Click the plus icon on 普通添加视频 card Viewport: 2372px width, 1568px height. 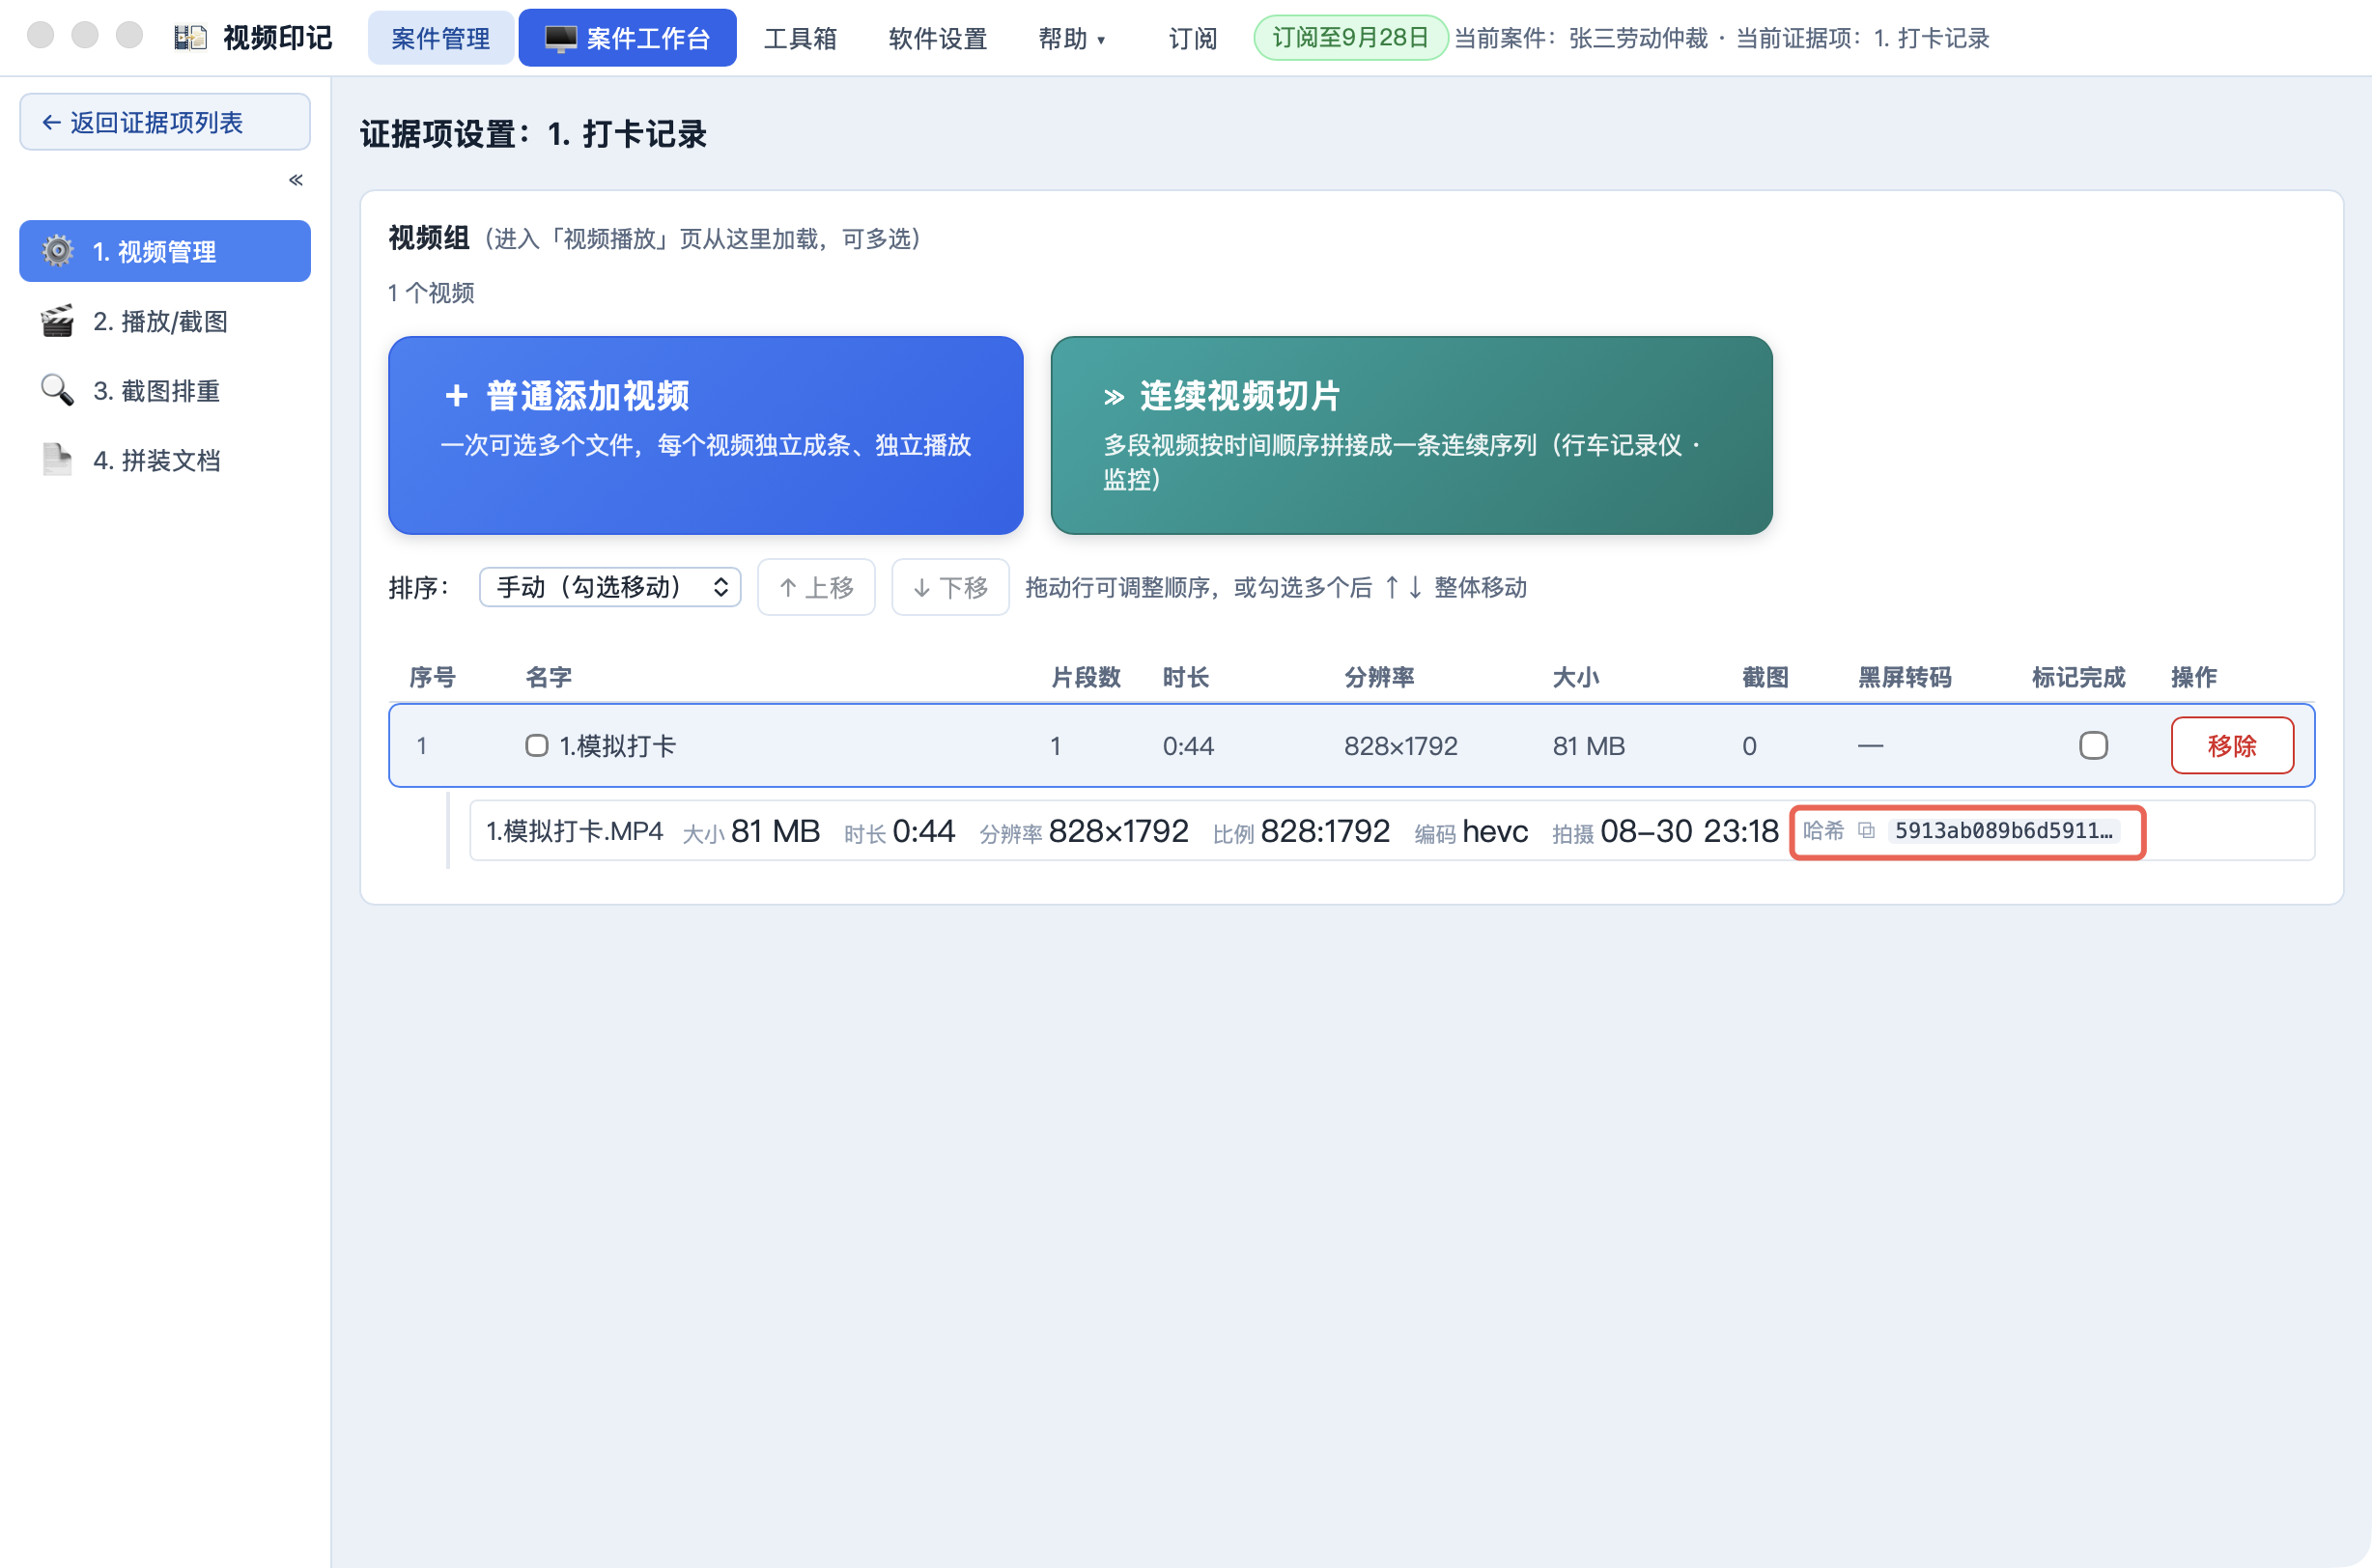456,396
